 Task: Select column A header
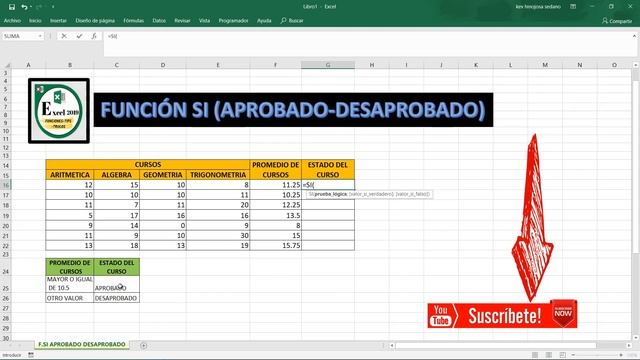click(x=29, y=65)
